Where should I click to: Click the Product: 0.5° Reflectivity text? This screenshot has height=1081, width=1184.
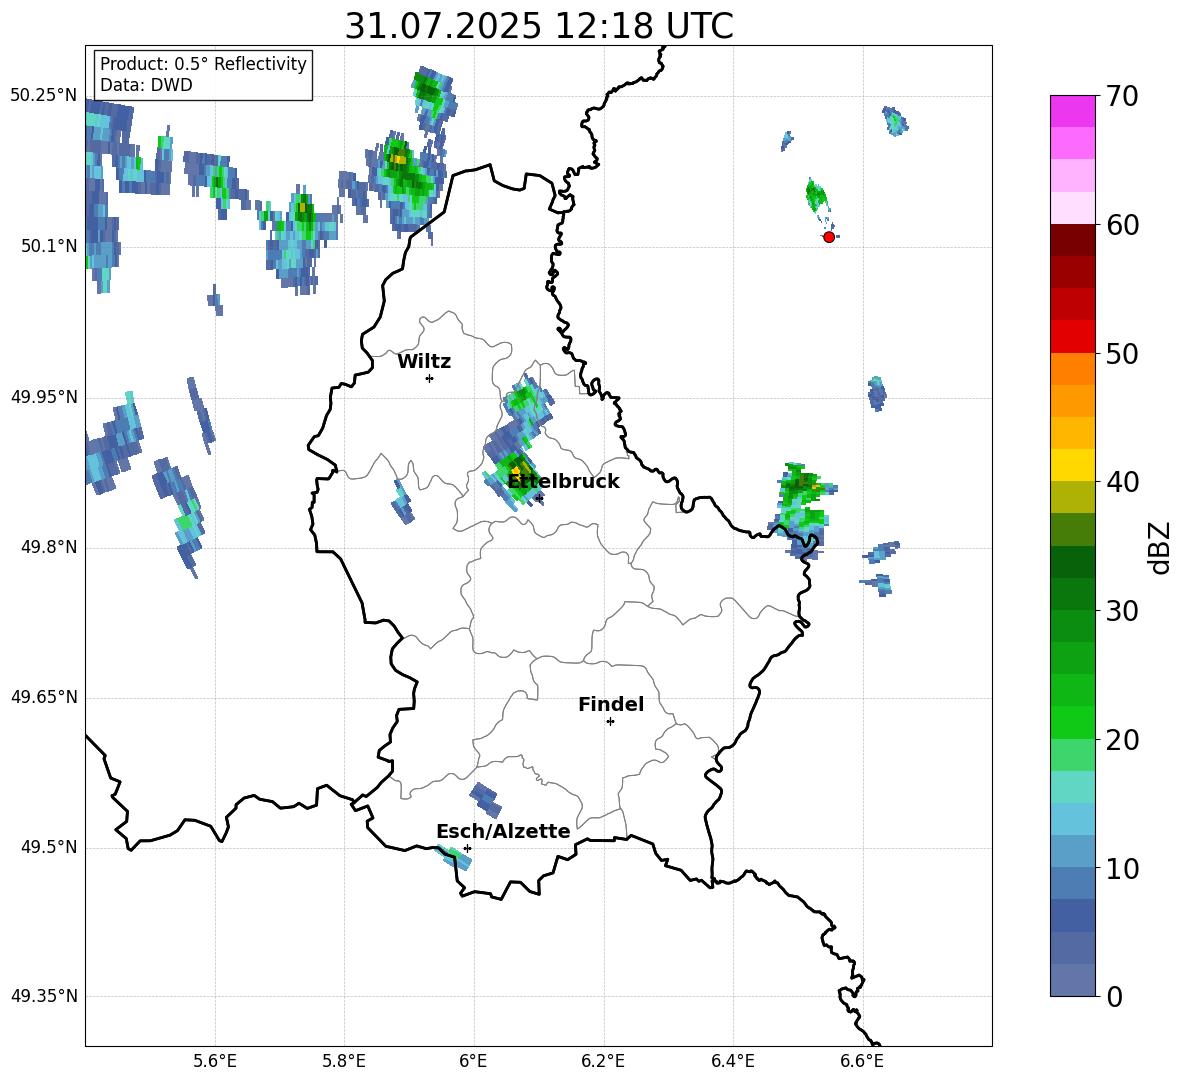pos(203,64)
